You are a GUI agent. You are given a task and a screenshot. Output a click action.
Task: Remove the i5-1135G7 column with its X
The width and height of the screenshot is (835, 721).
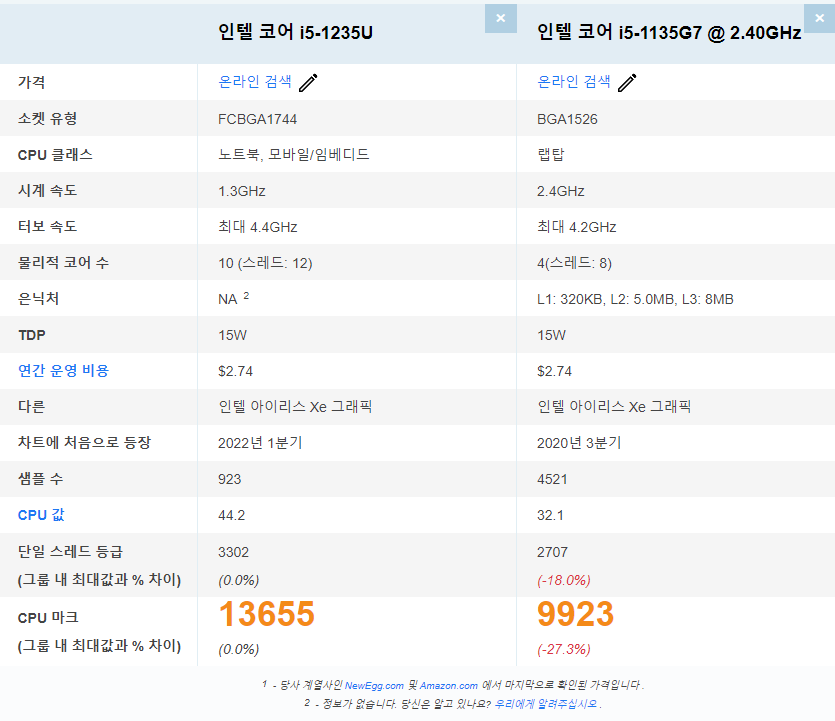[820, 19]
